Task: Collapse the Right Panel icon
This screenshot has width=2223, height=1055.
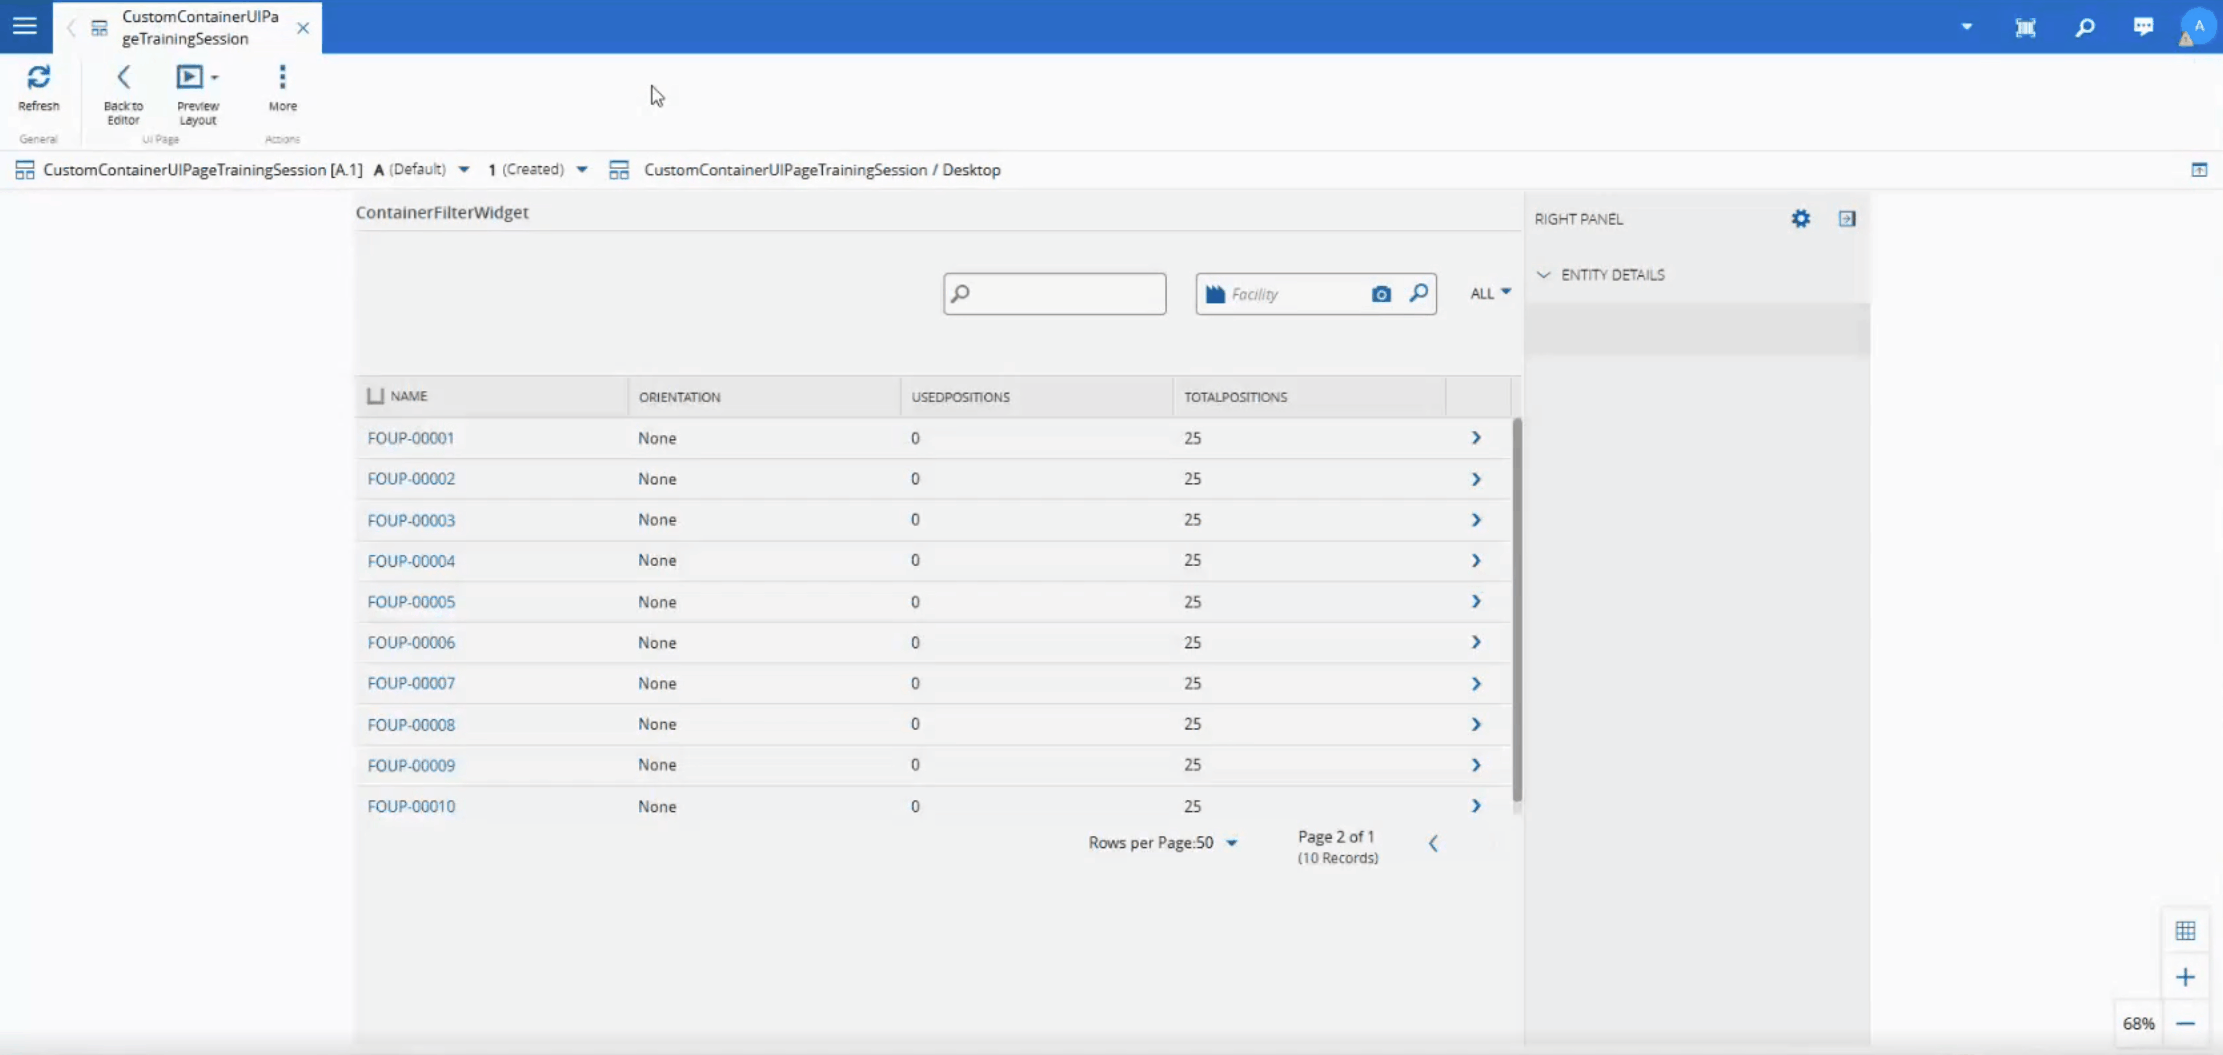Action: click(x=1847, y=219)
